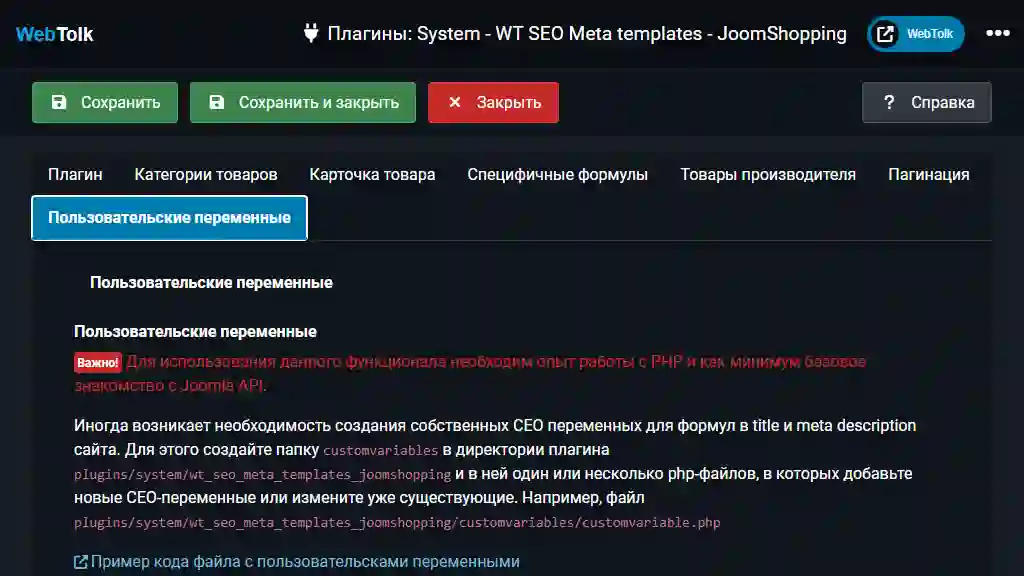This screenshot has height=576, width=1024.
Task: Click the Сохранить button
Action: [105, 103]
